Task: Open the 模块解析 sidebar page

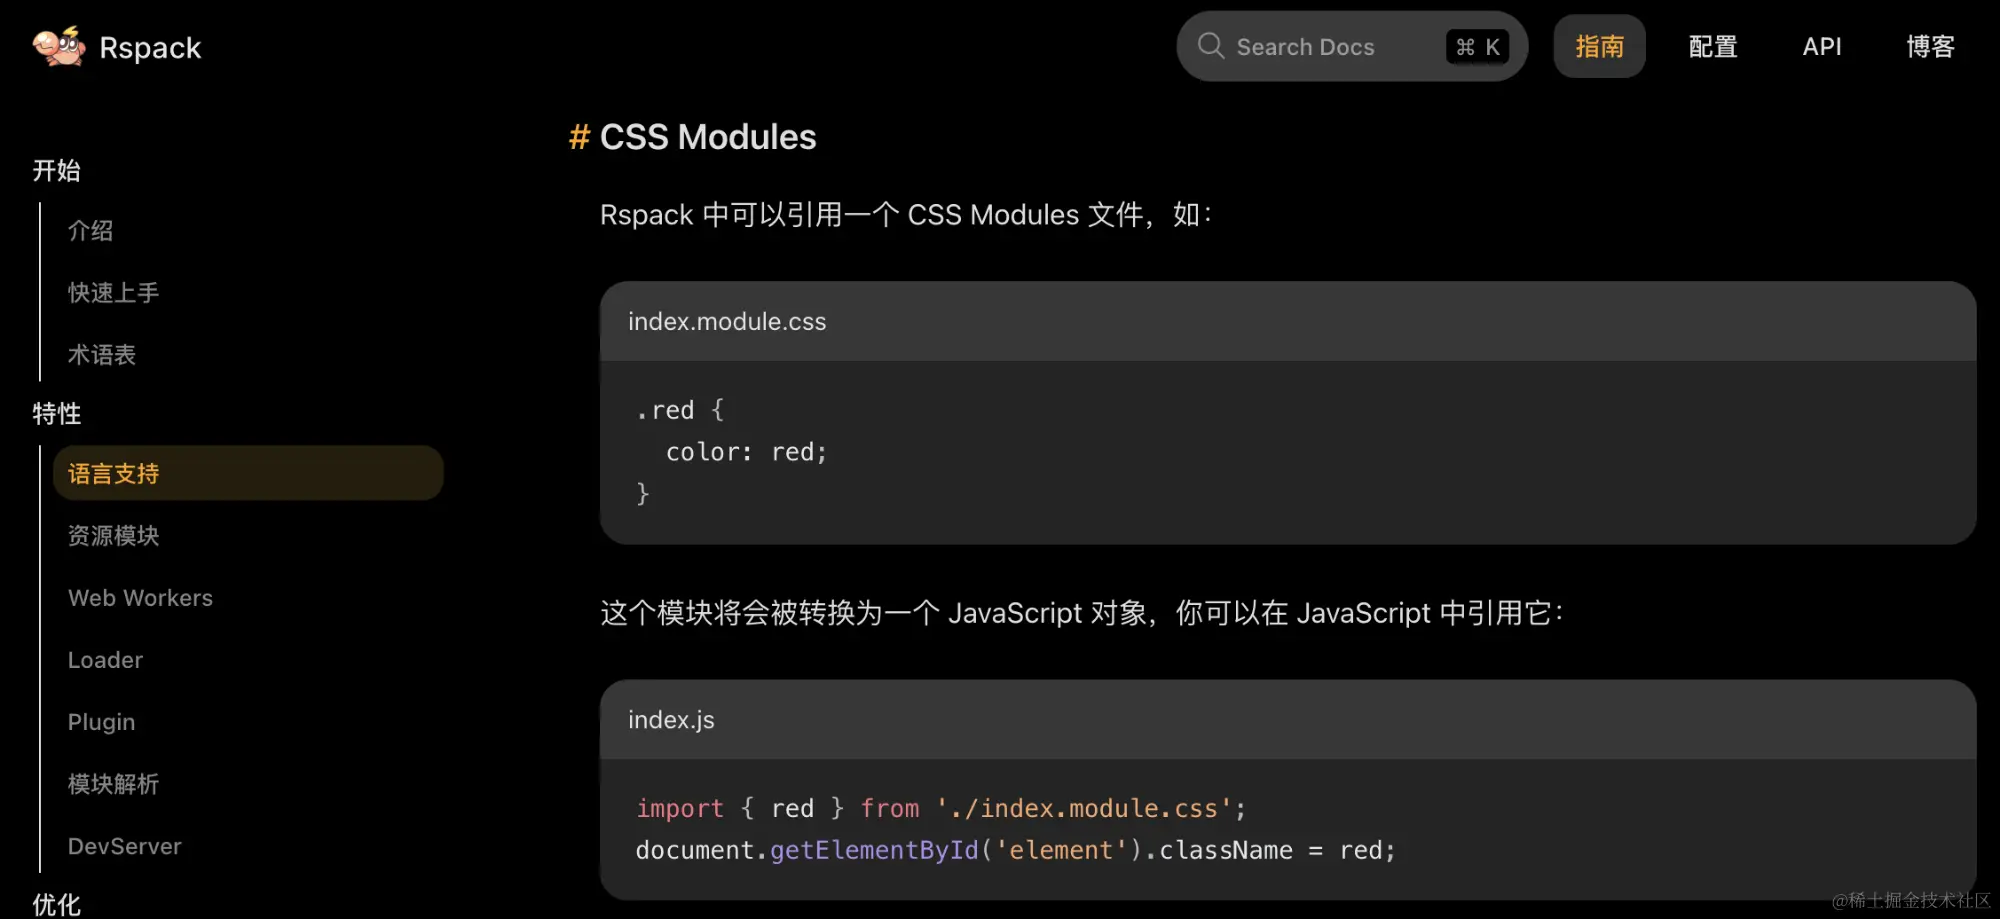Action: pos(113,784)
